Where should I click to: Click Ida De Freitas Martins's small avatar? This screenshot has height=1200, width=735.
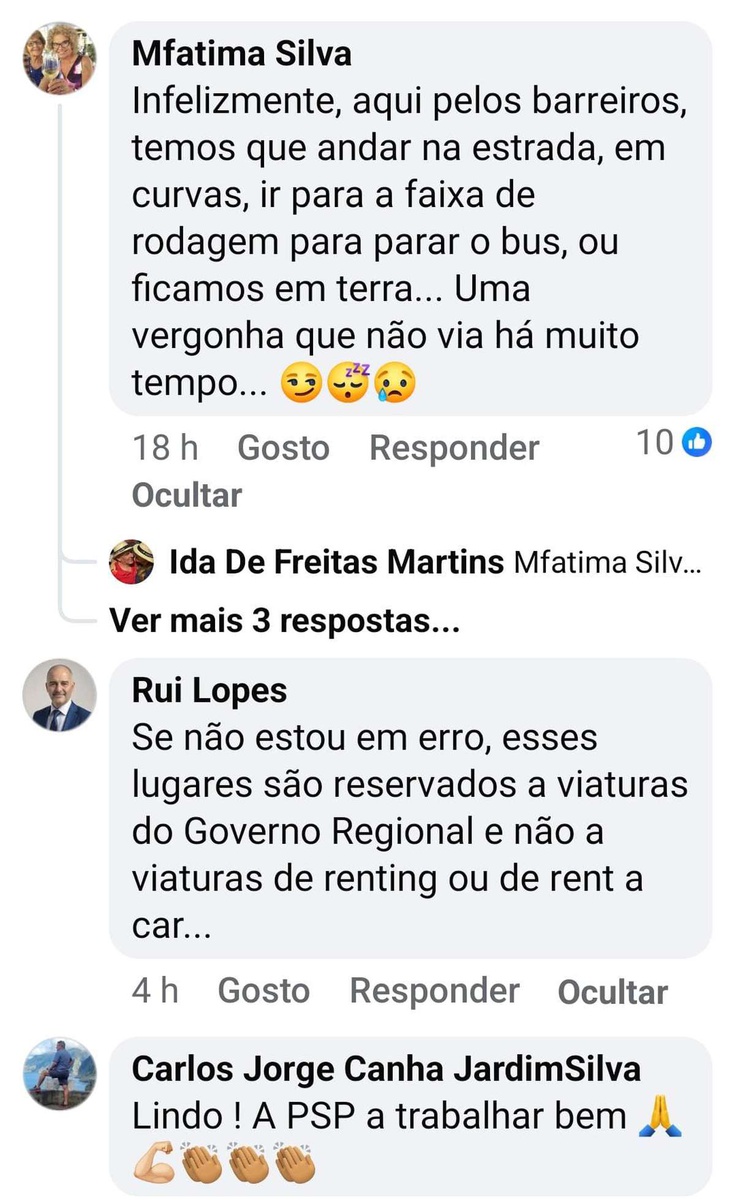pyautogui.click(x=131, y=562)
